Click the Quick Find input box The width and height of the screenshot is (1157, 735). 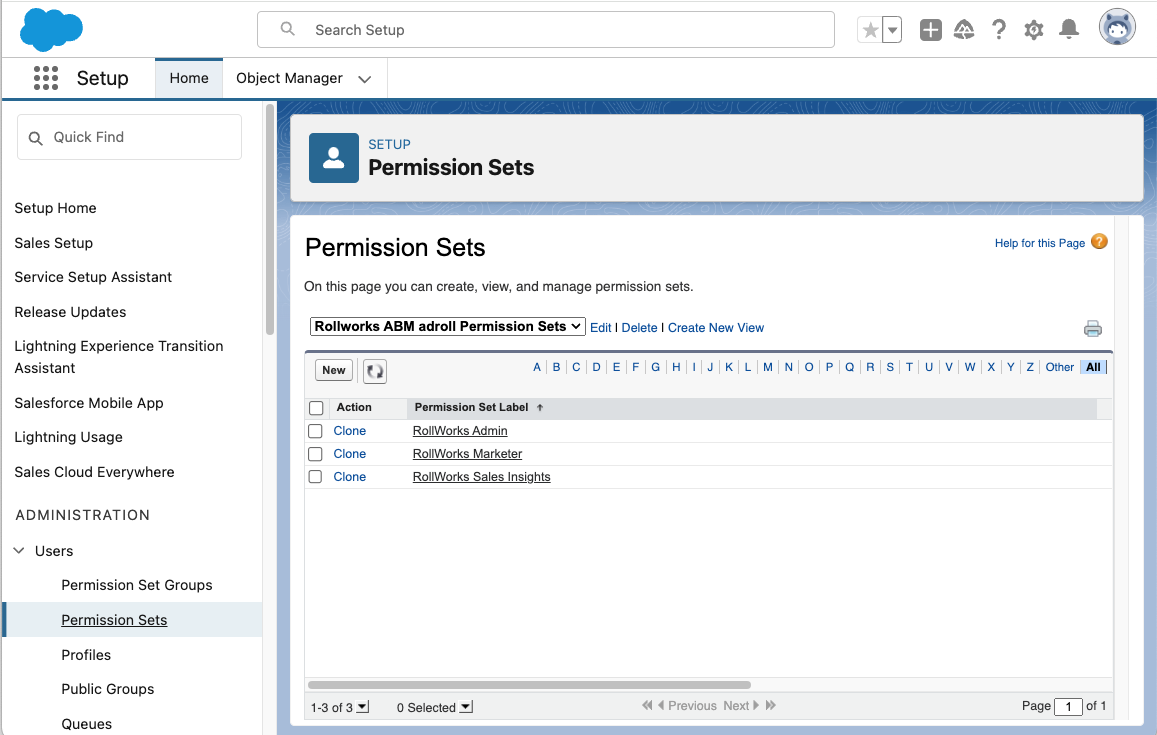pyautogui.click(x=130, y=137)
